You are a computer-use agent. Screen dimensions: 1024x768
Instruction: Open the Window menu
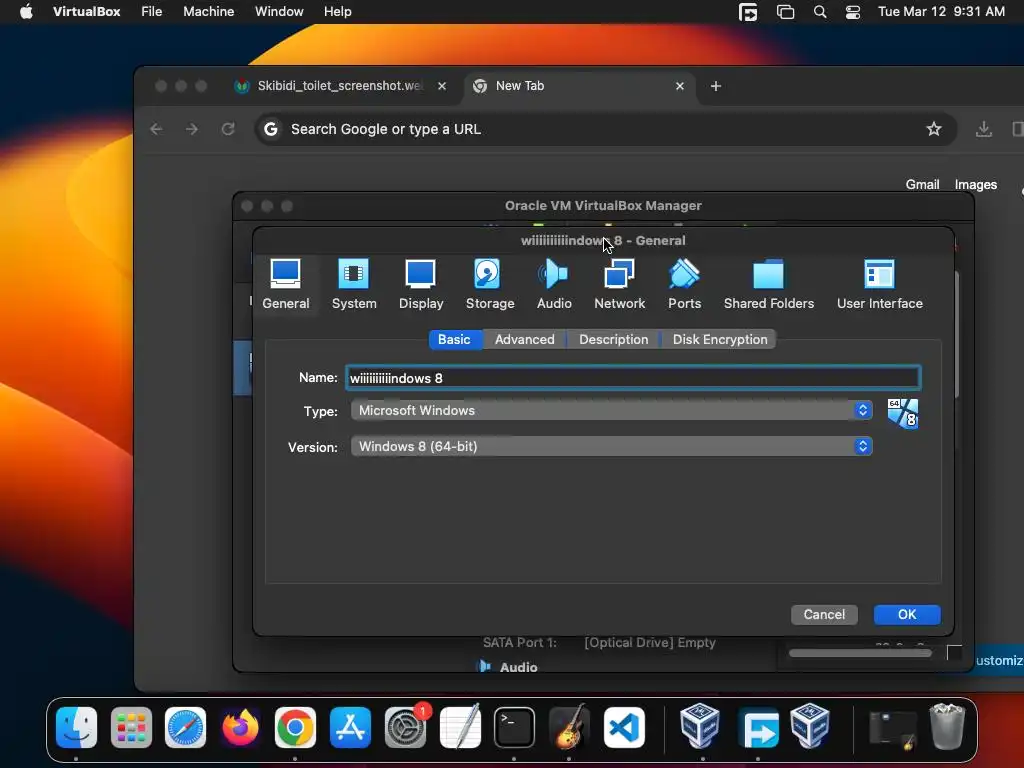[279, 12]
